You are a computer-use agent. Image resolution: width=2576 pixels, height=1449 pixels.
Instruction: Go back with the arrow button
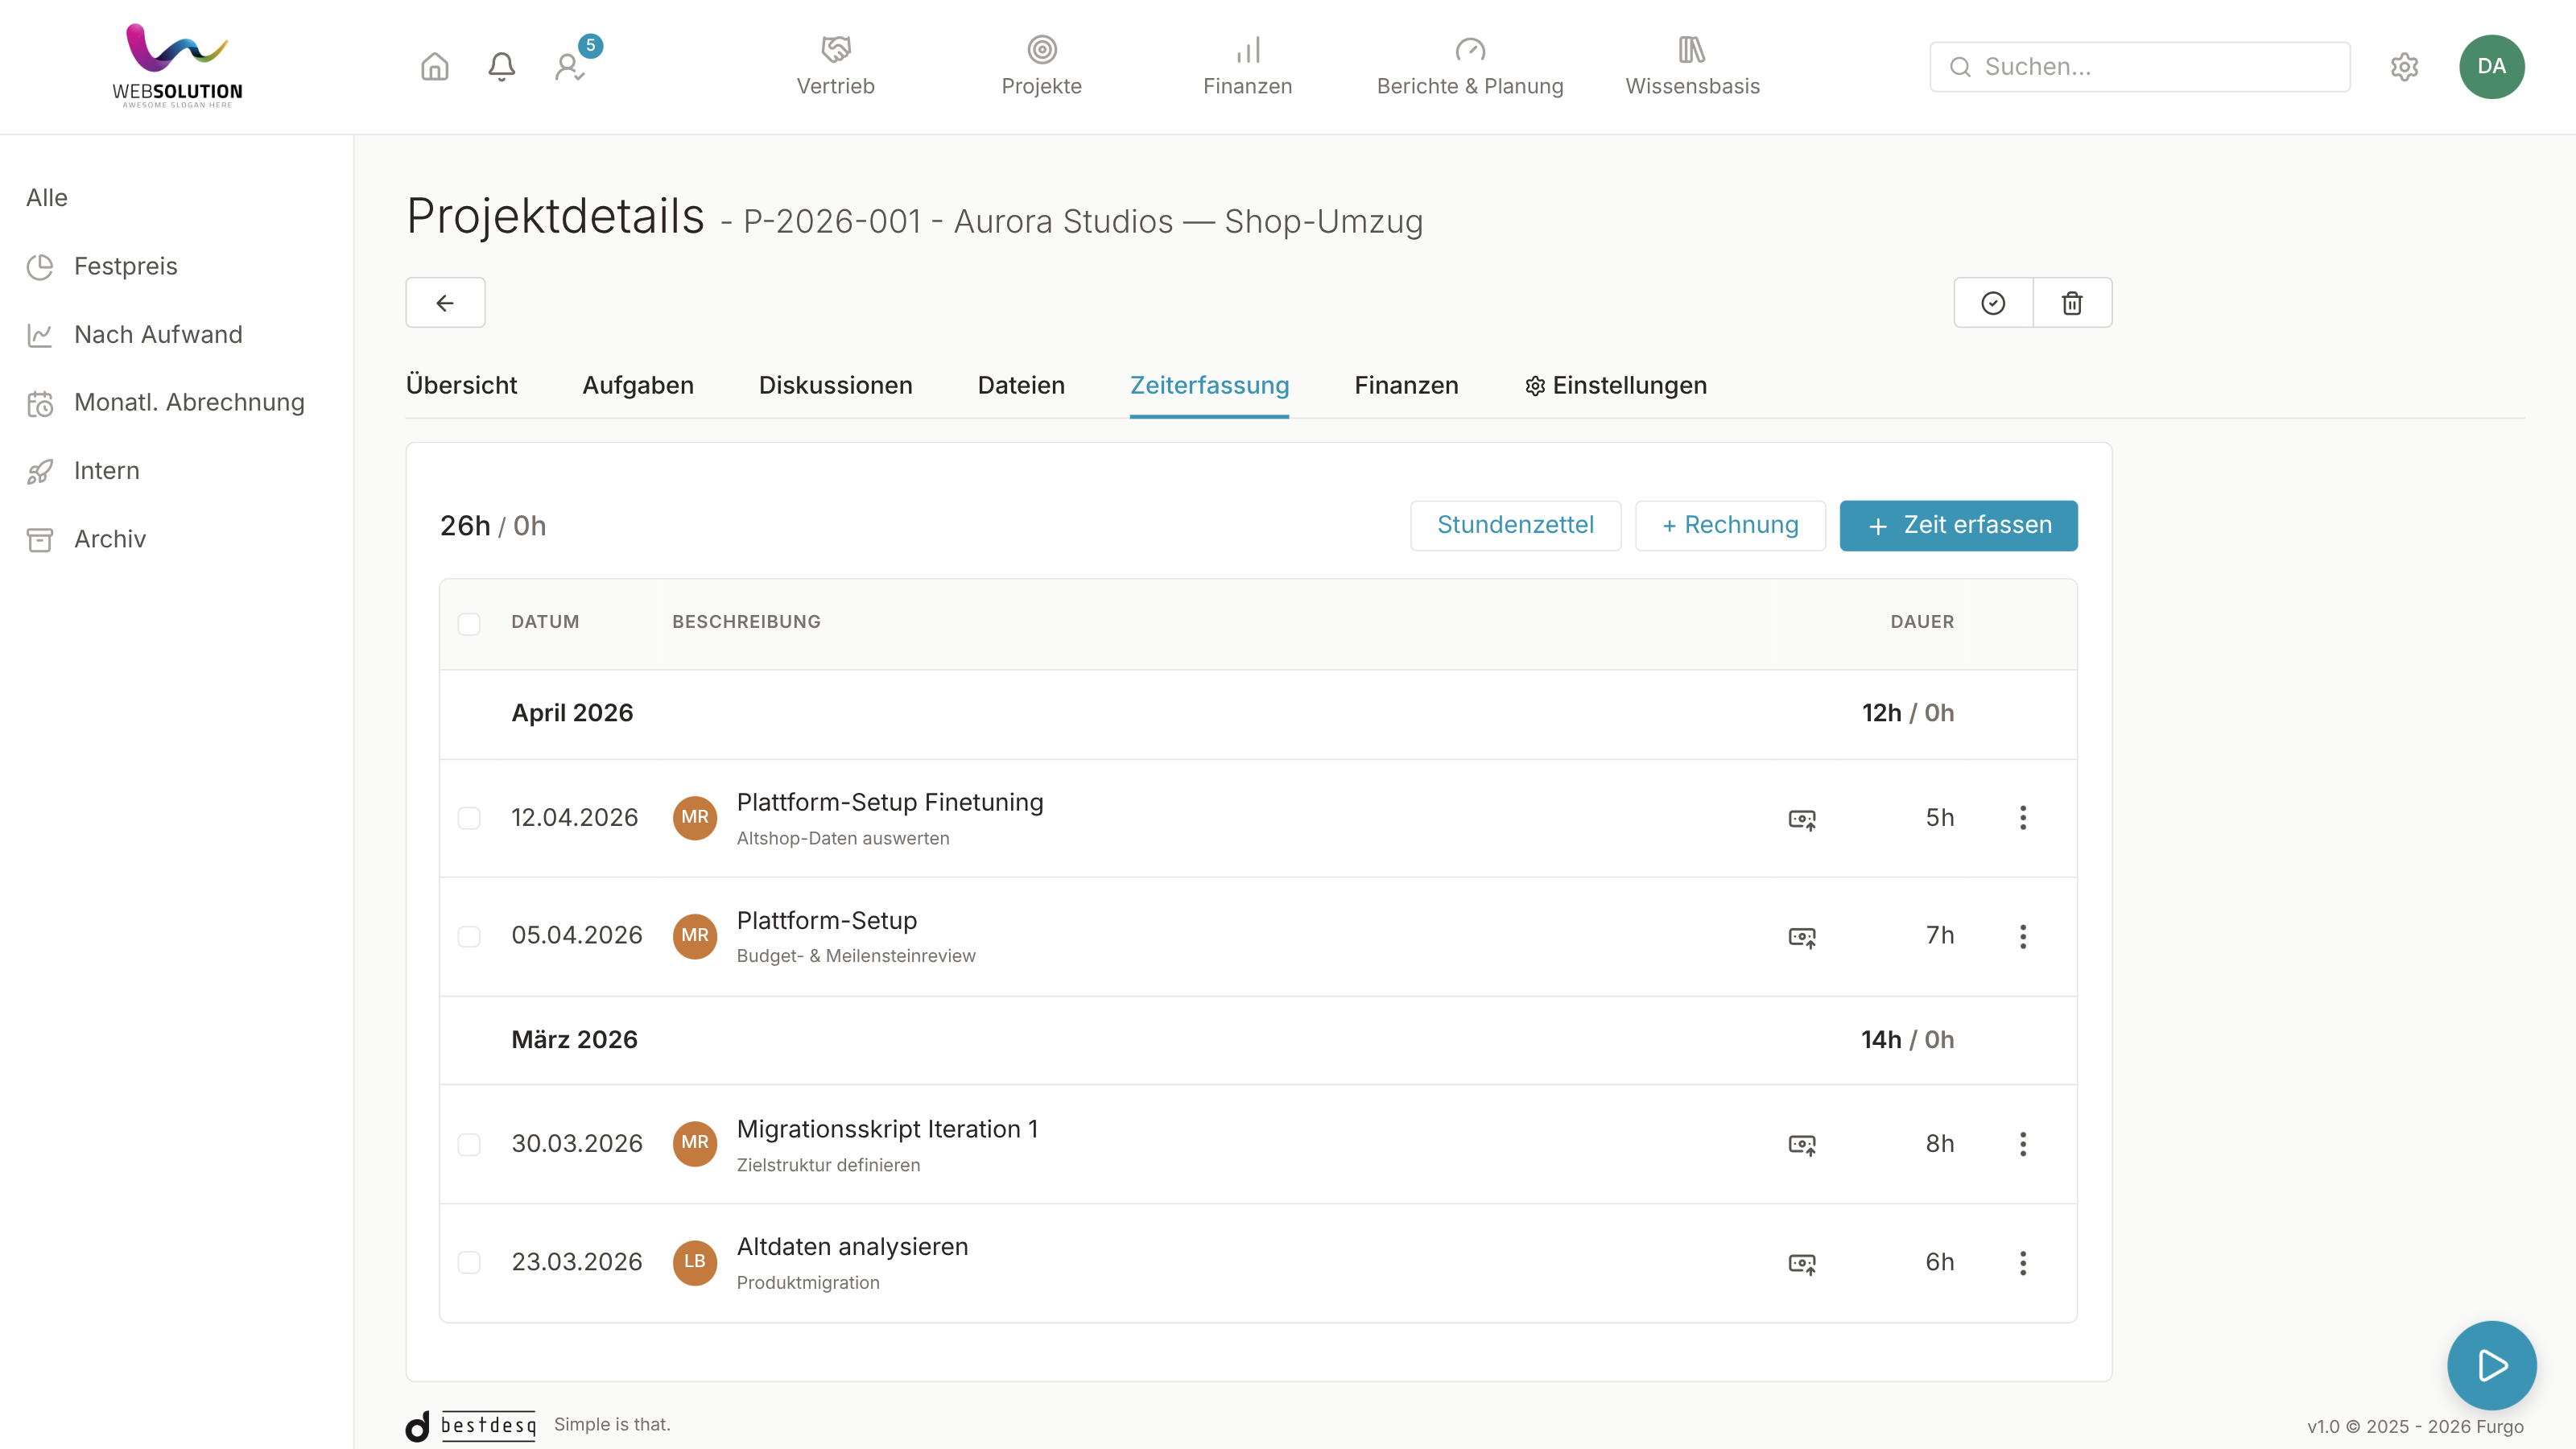point(445,302)
